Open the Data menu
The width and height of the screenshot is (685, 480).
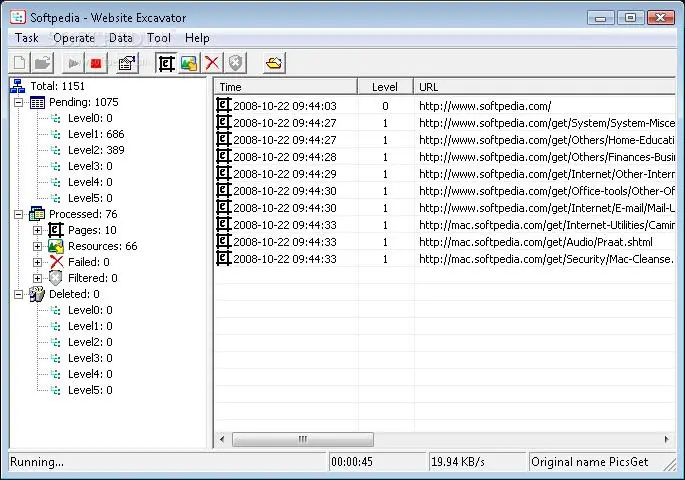coord(121,38)
